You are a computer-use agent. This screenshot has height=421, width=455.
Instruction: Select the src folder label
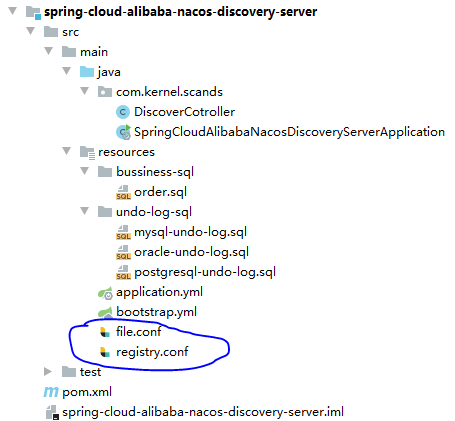coord(70,32)
